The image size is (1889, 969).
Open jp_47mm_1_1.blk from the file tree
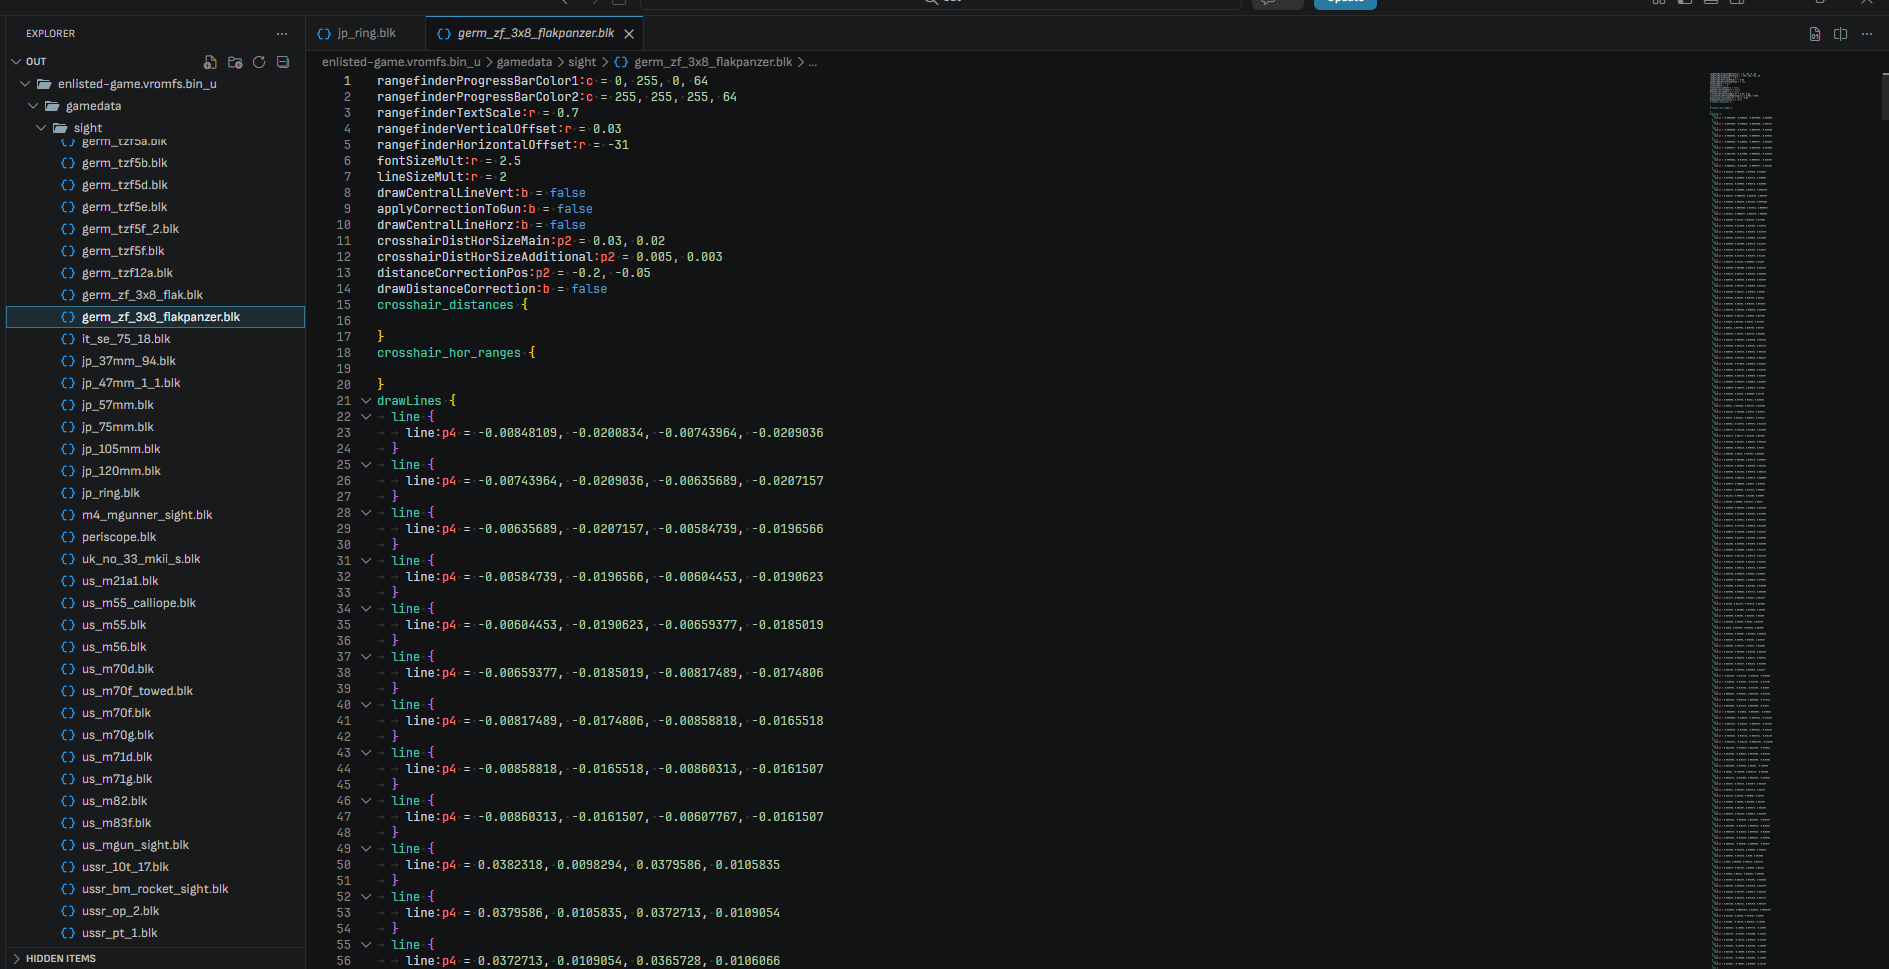click(x=155, y=383)
